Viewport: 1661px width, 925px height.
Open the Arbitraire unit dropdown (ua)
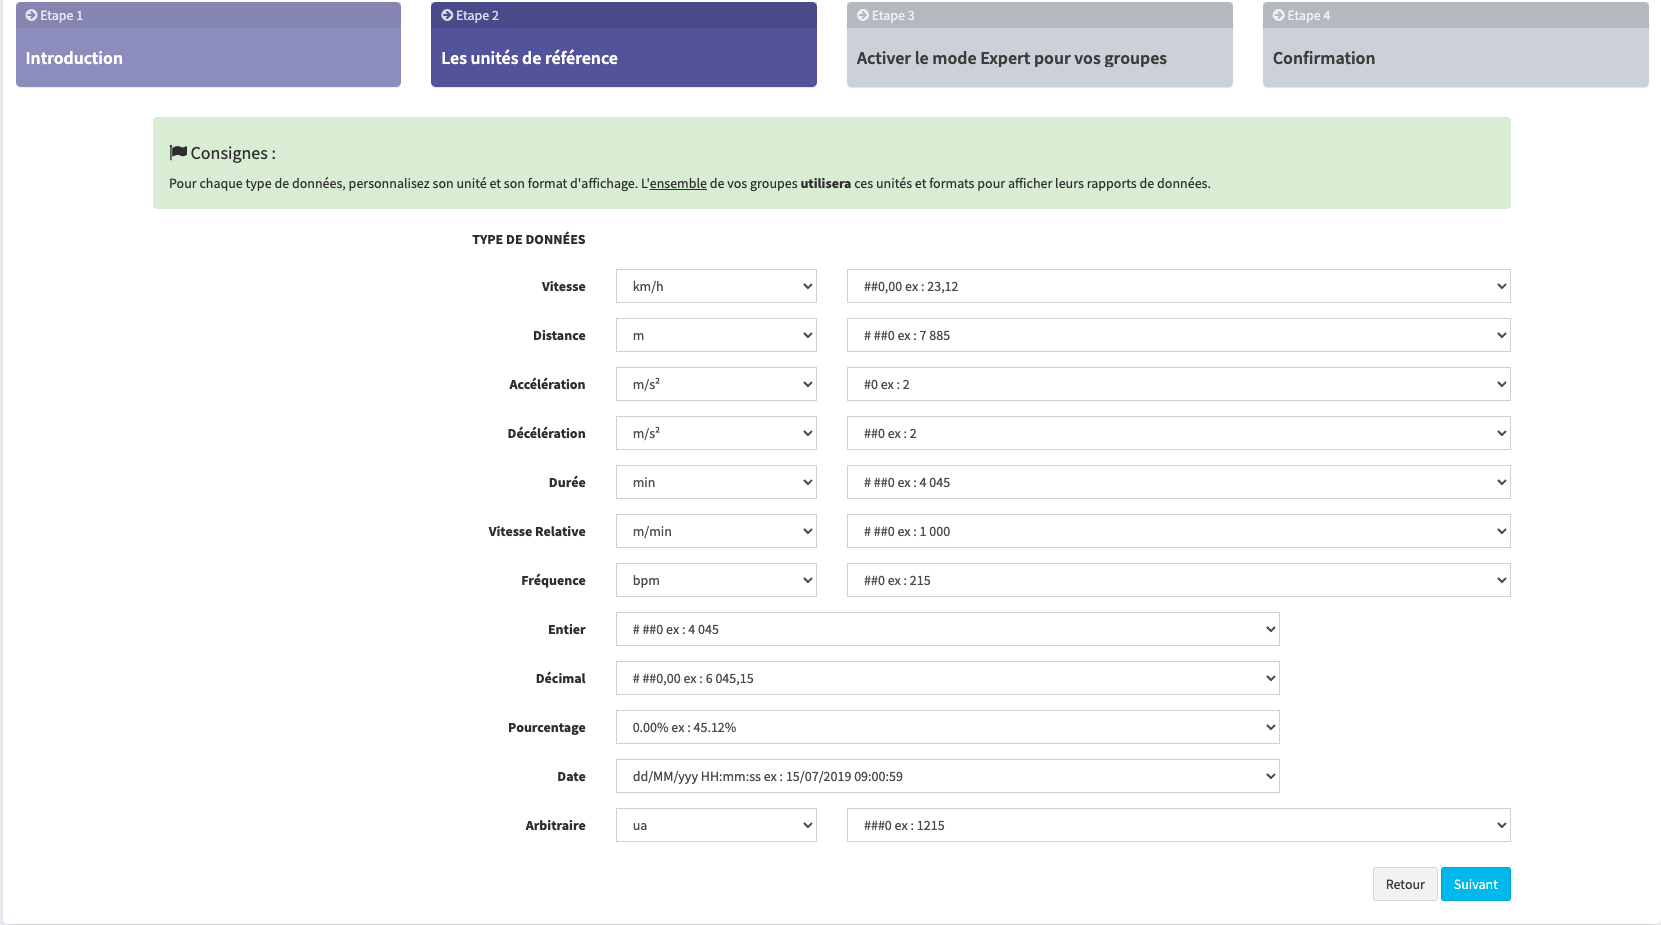[716, 825]
